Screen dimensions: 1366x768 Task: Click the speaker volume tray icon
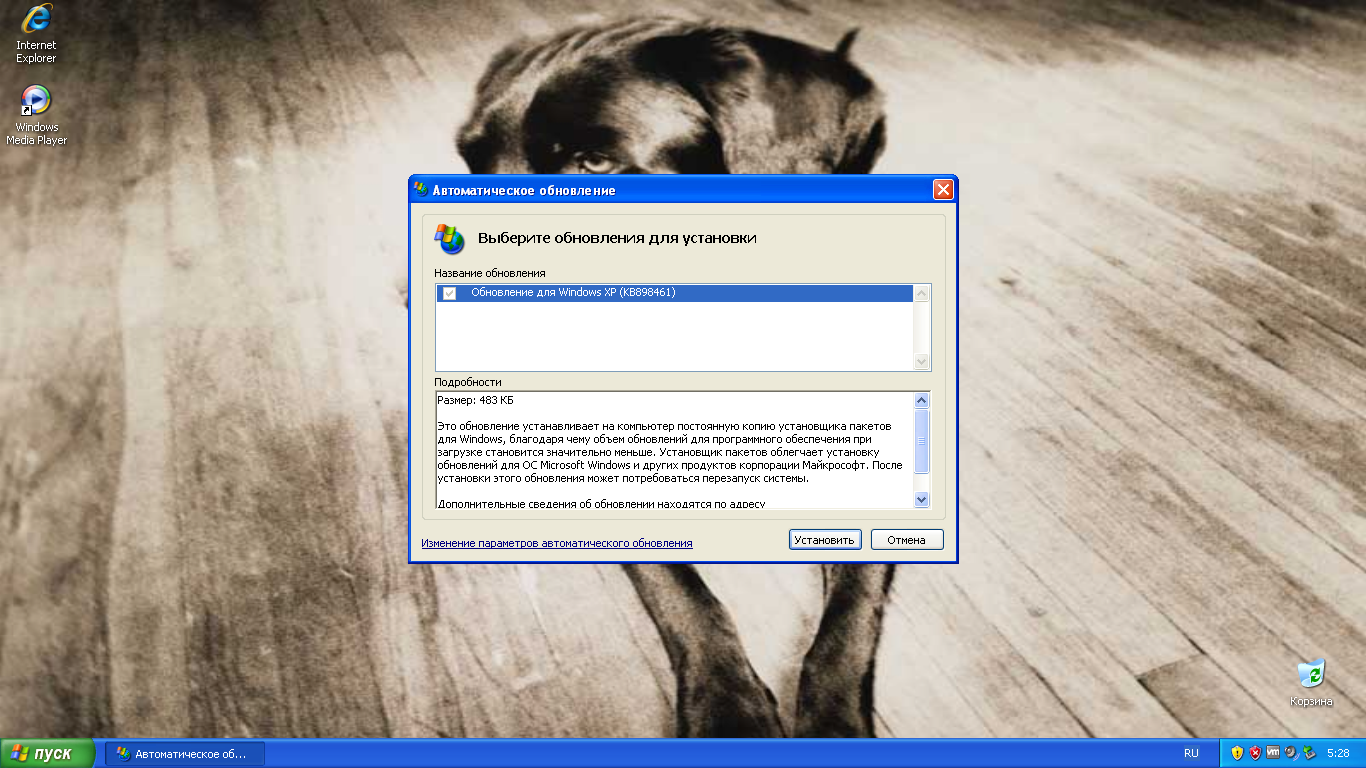point(1291,753)
